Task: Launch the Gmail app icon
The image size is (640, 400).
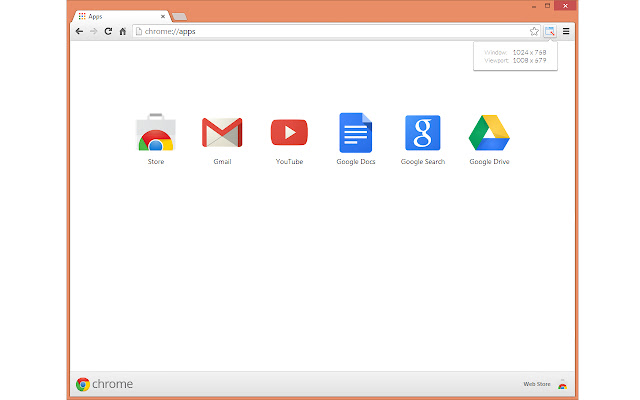Action: (x=222, y=133)
